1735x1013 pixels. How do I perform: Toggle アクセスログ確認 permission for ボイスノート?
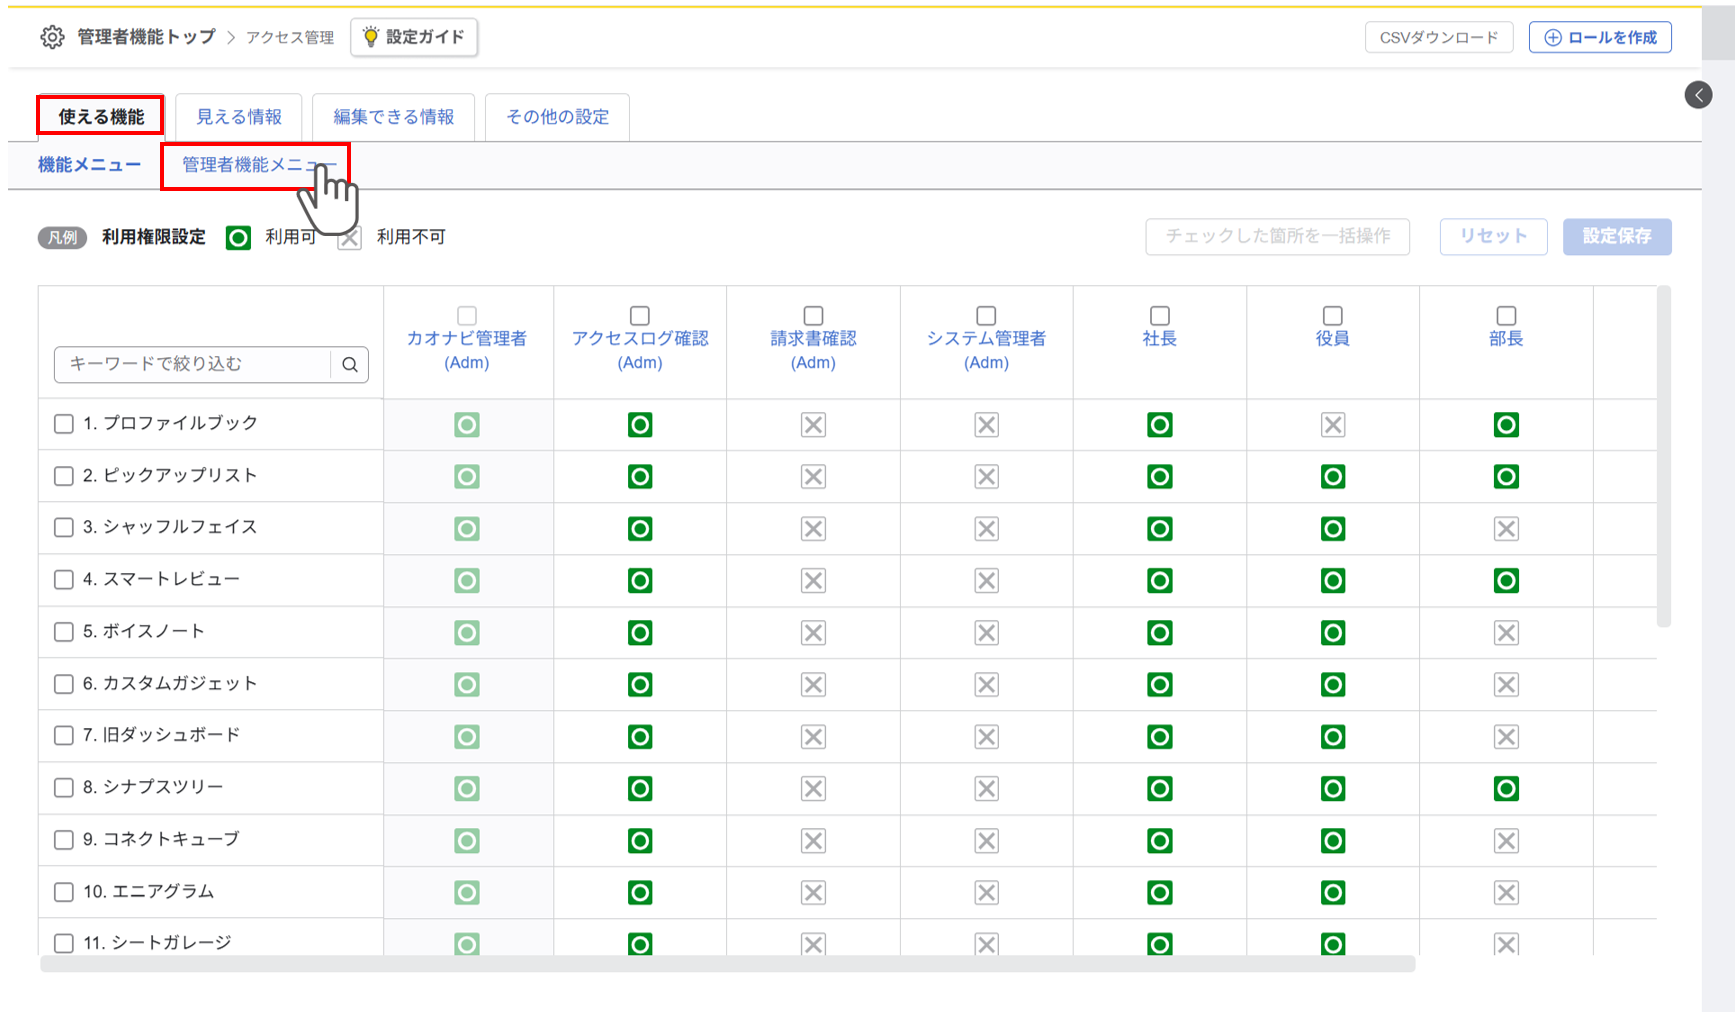640,633
